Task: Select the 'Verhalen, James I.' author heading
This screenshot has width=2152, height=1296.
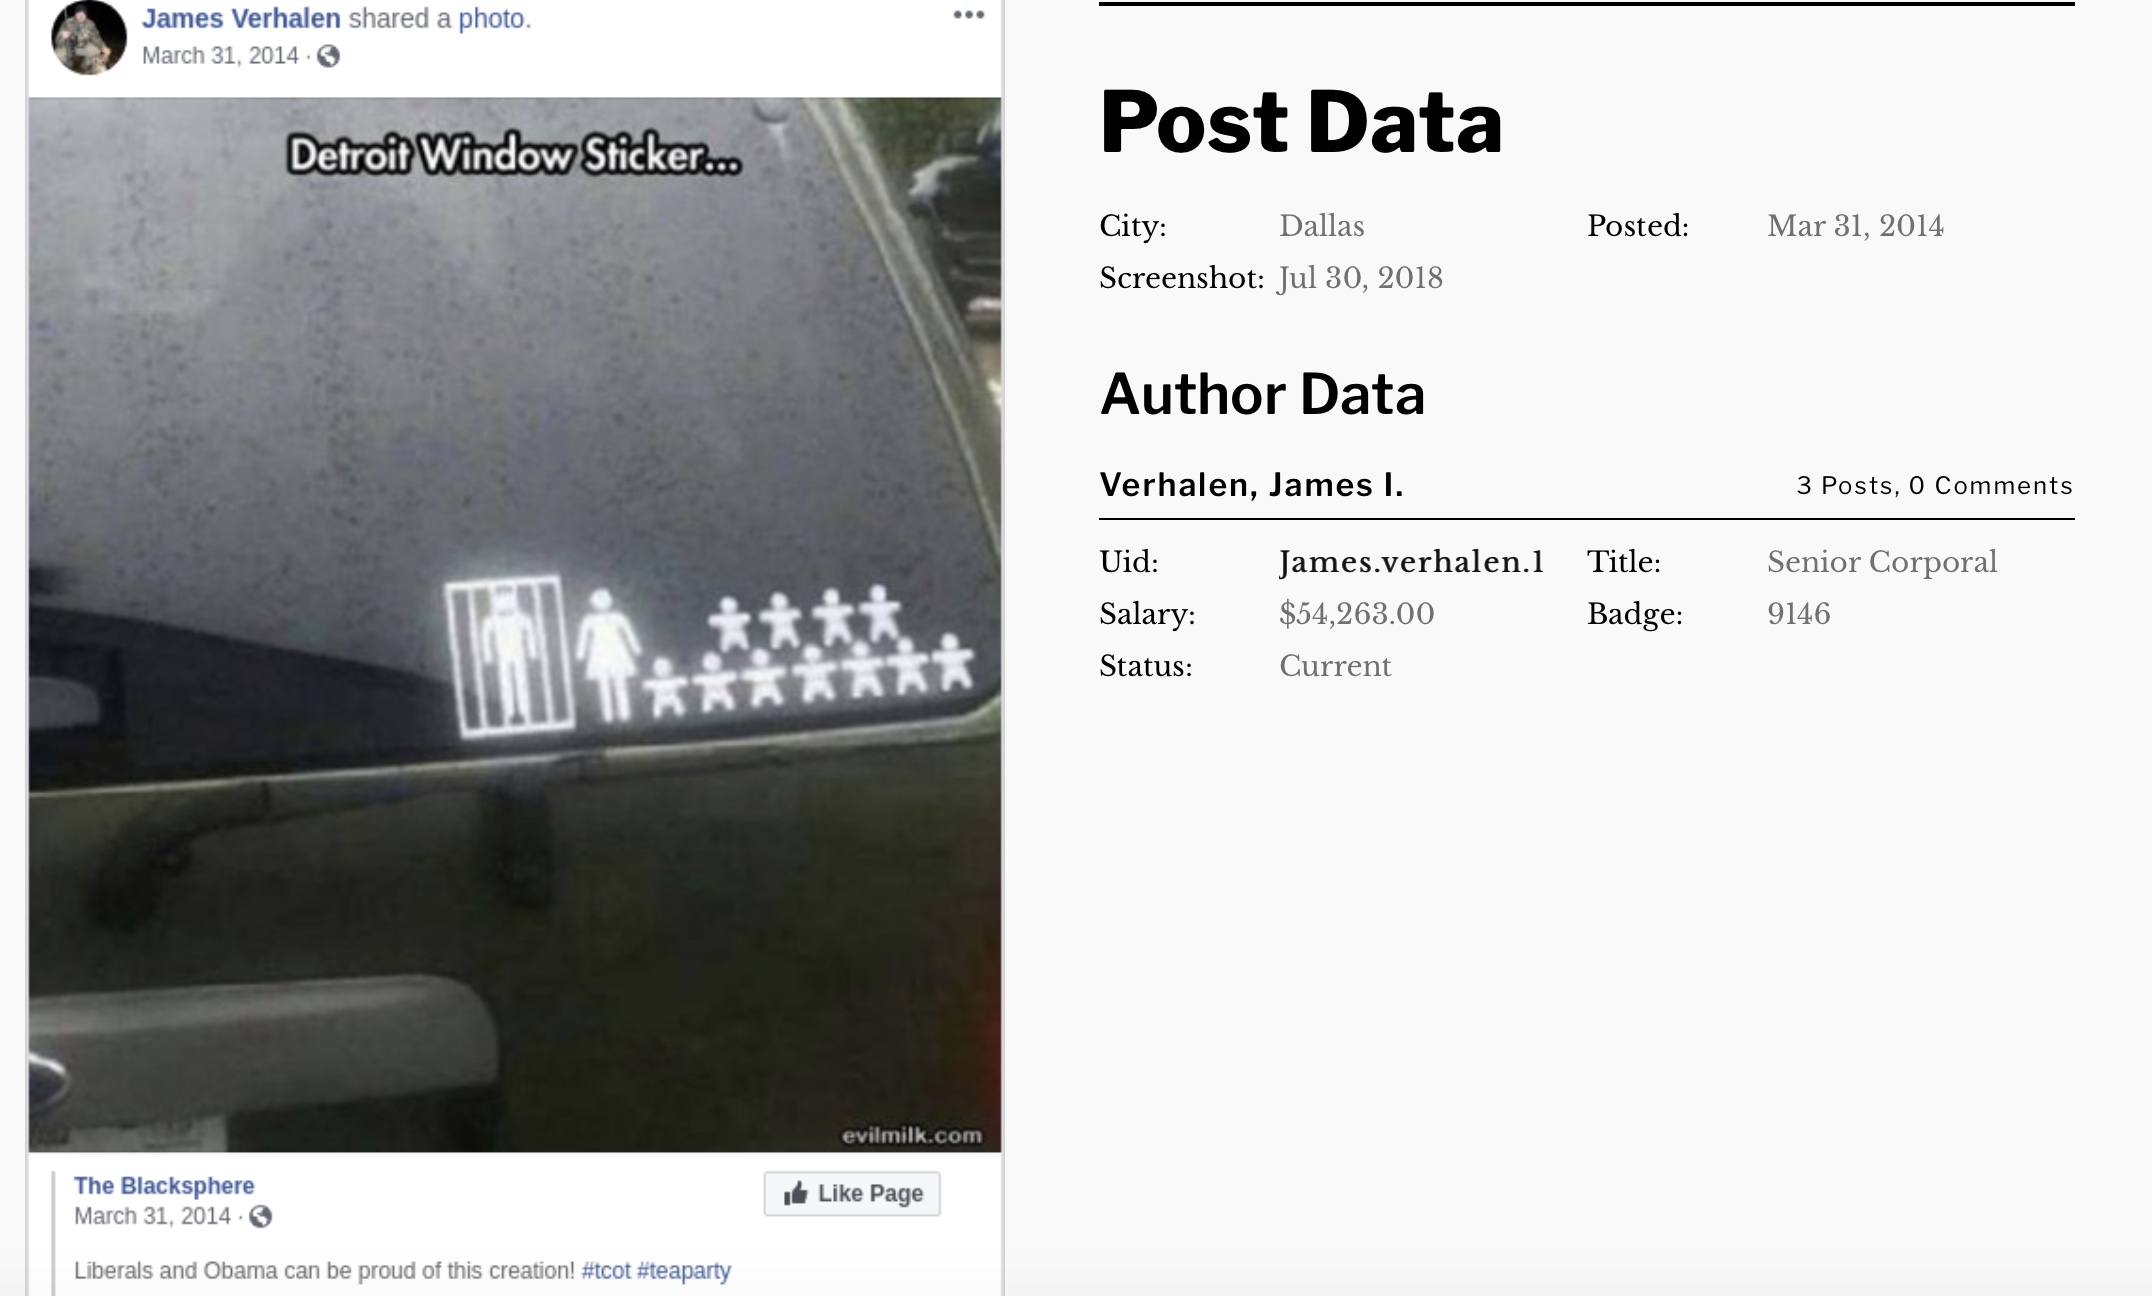Action: [x=1251, y=485]
